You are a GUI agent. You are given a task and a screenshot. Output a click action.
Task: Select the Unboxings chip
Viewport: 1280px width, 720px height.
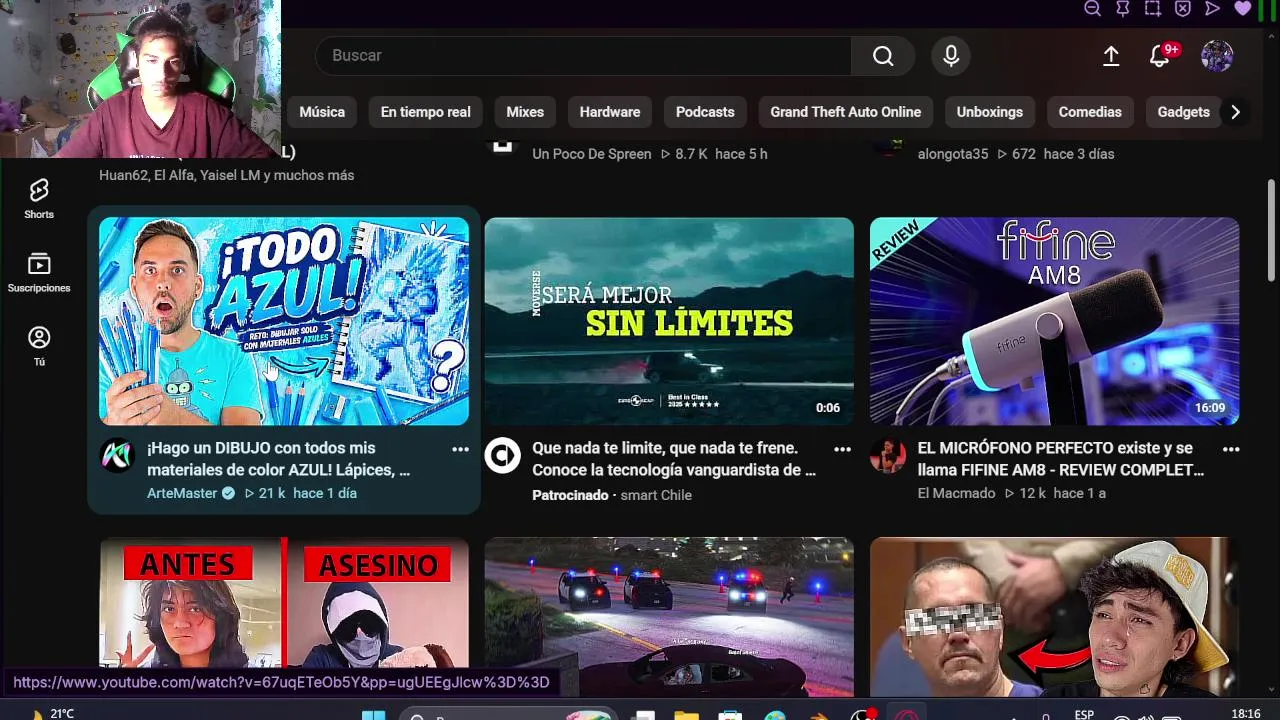[x=990, y=112]
